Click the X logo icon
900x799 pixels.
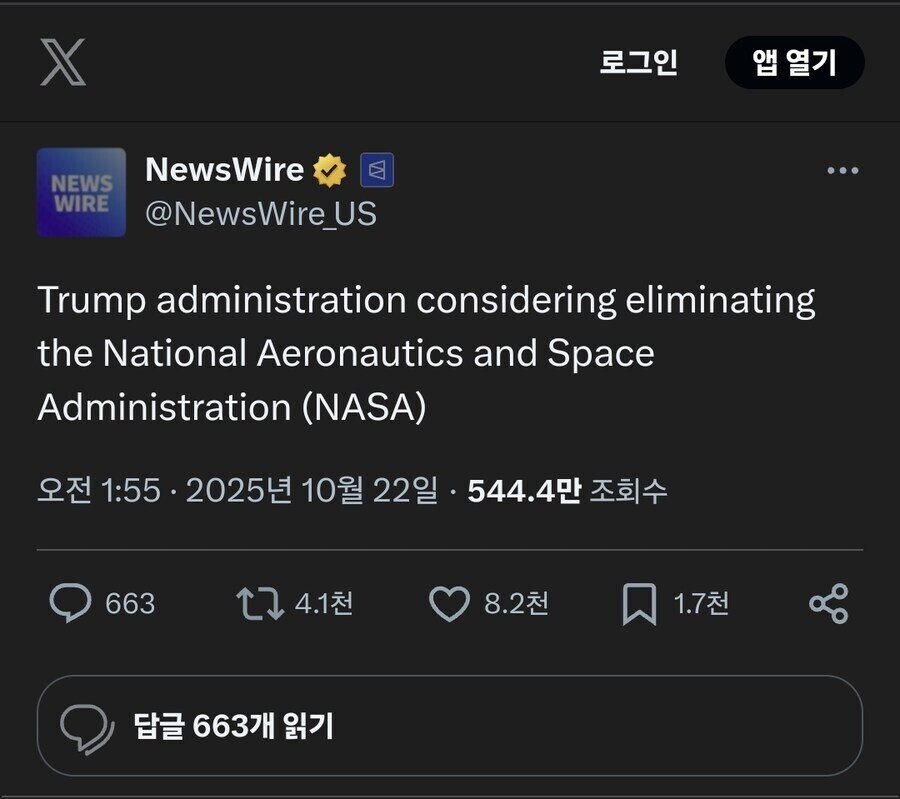(63, 62)
